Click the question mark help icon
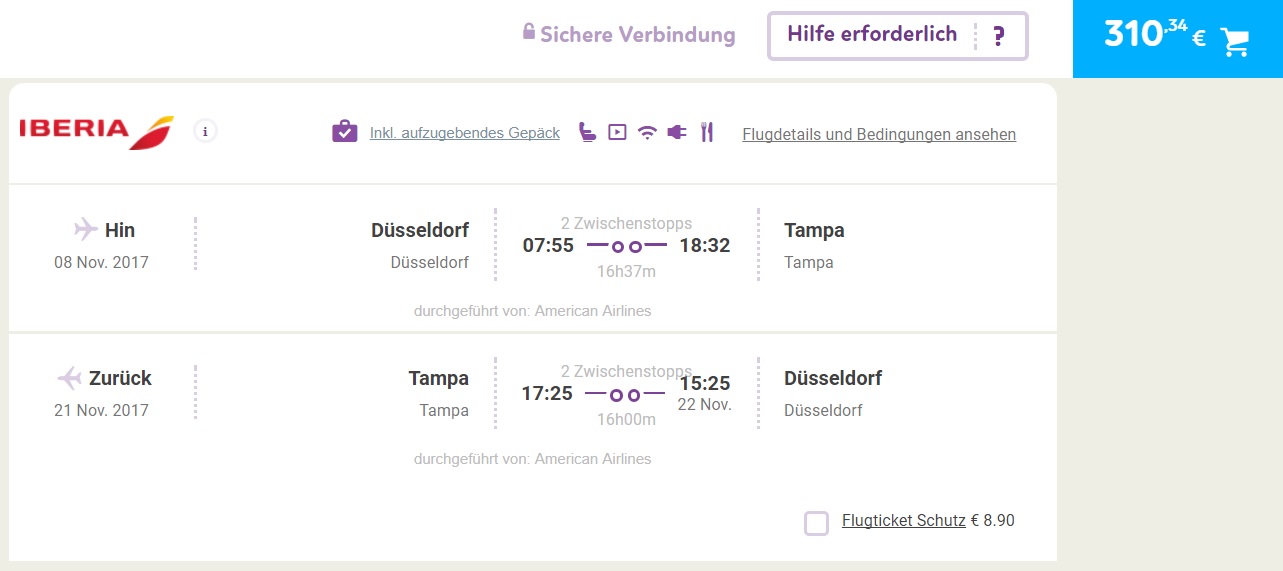This screenshot has width=1283, height=571. 998,37
